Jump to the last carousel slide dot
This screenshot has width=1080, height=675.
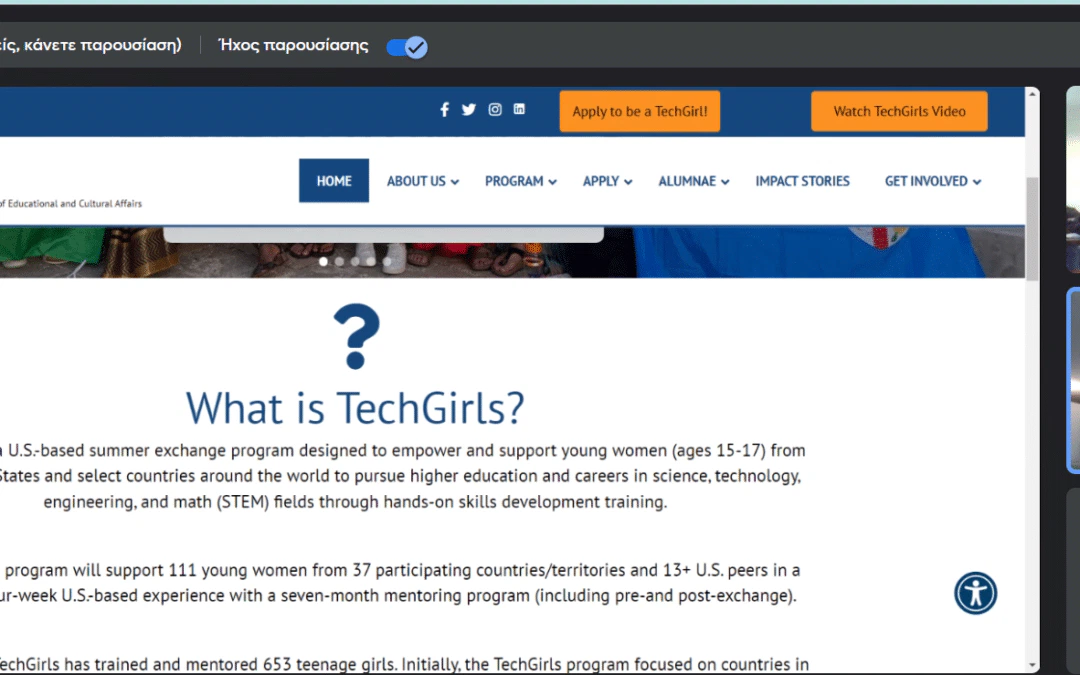[387, 262]
